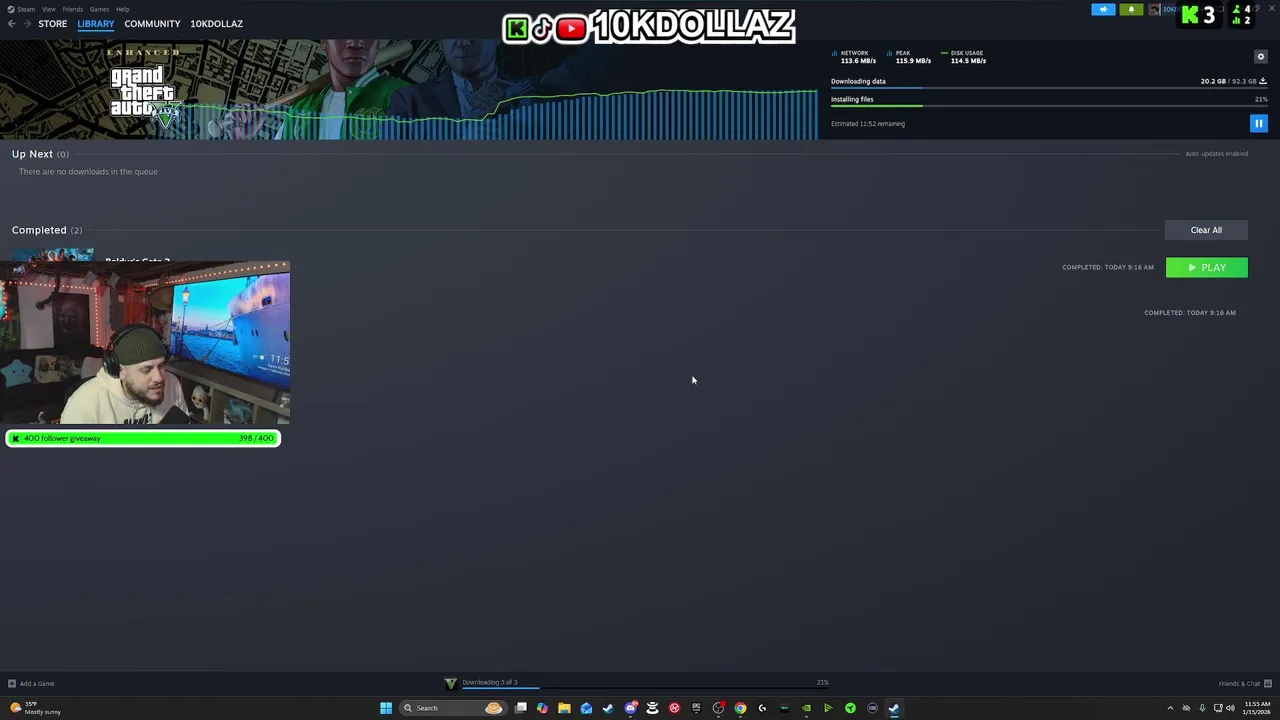1280x720 pixels.
Task: Open the Friends menu
Action: point(72,9)
